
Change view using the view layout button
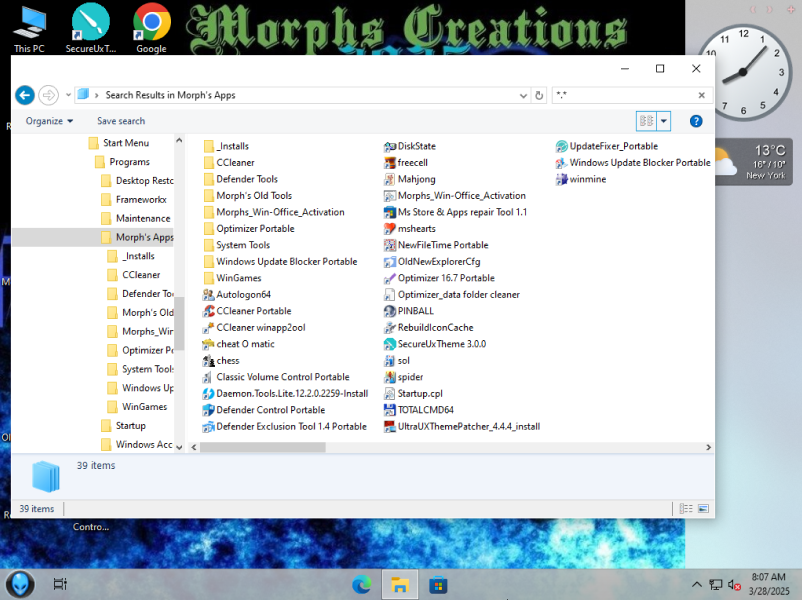point(647,121)
